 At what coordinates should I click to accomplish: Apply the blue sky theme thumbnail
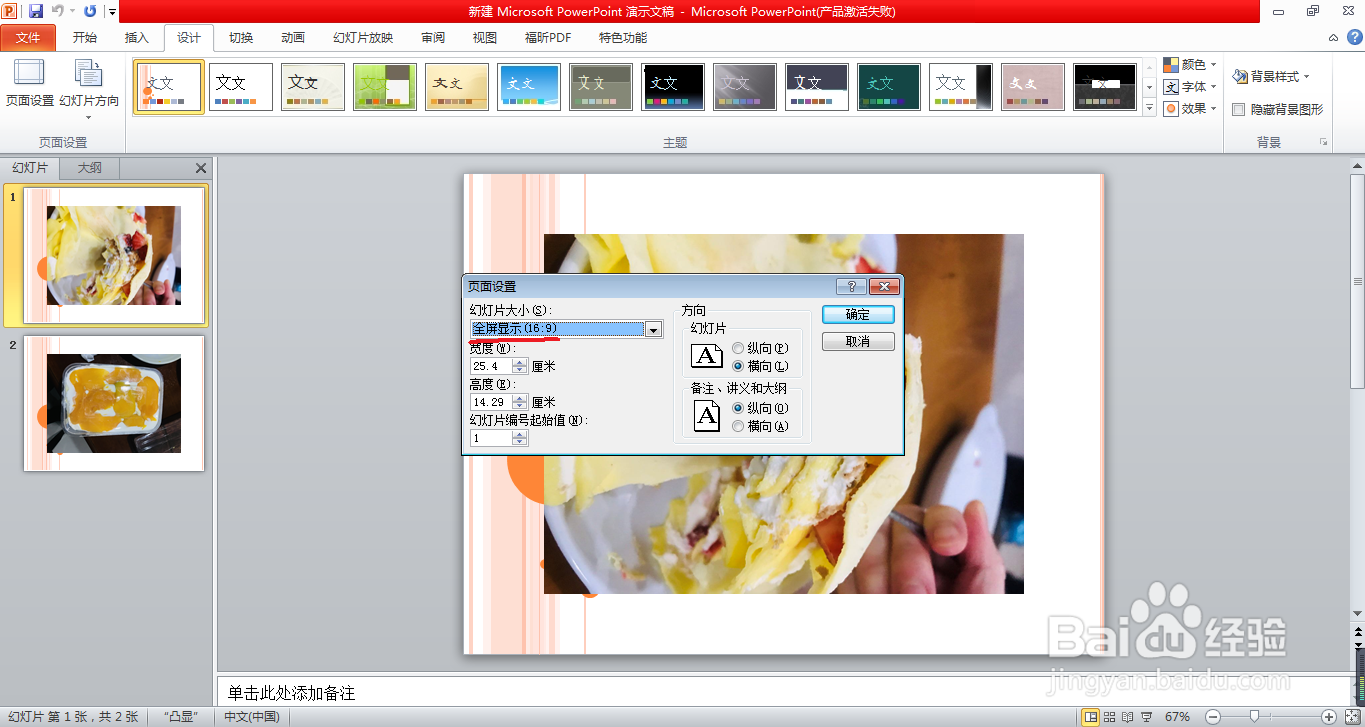click(529, 86)
